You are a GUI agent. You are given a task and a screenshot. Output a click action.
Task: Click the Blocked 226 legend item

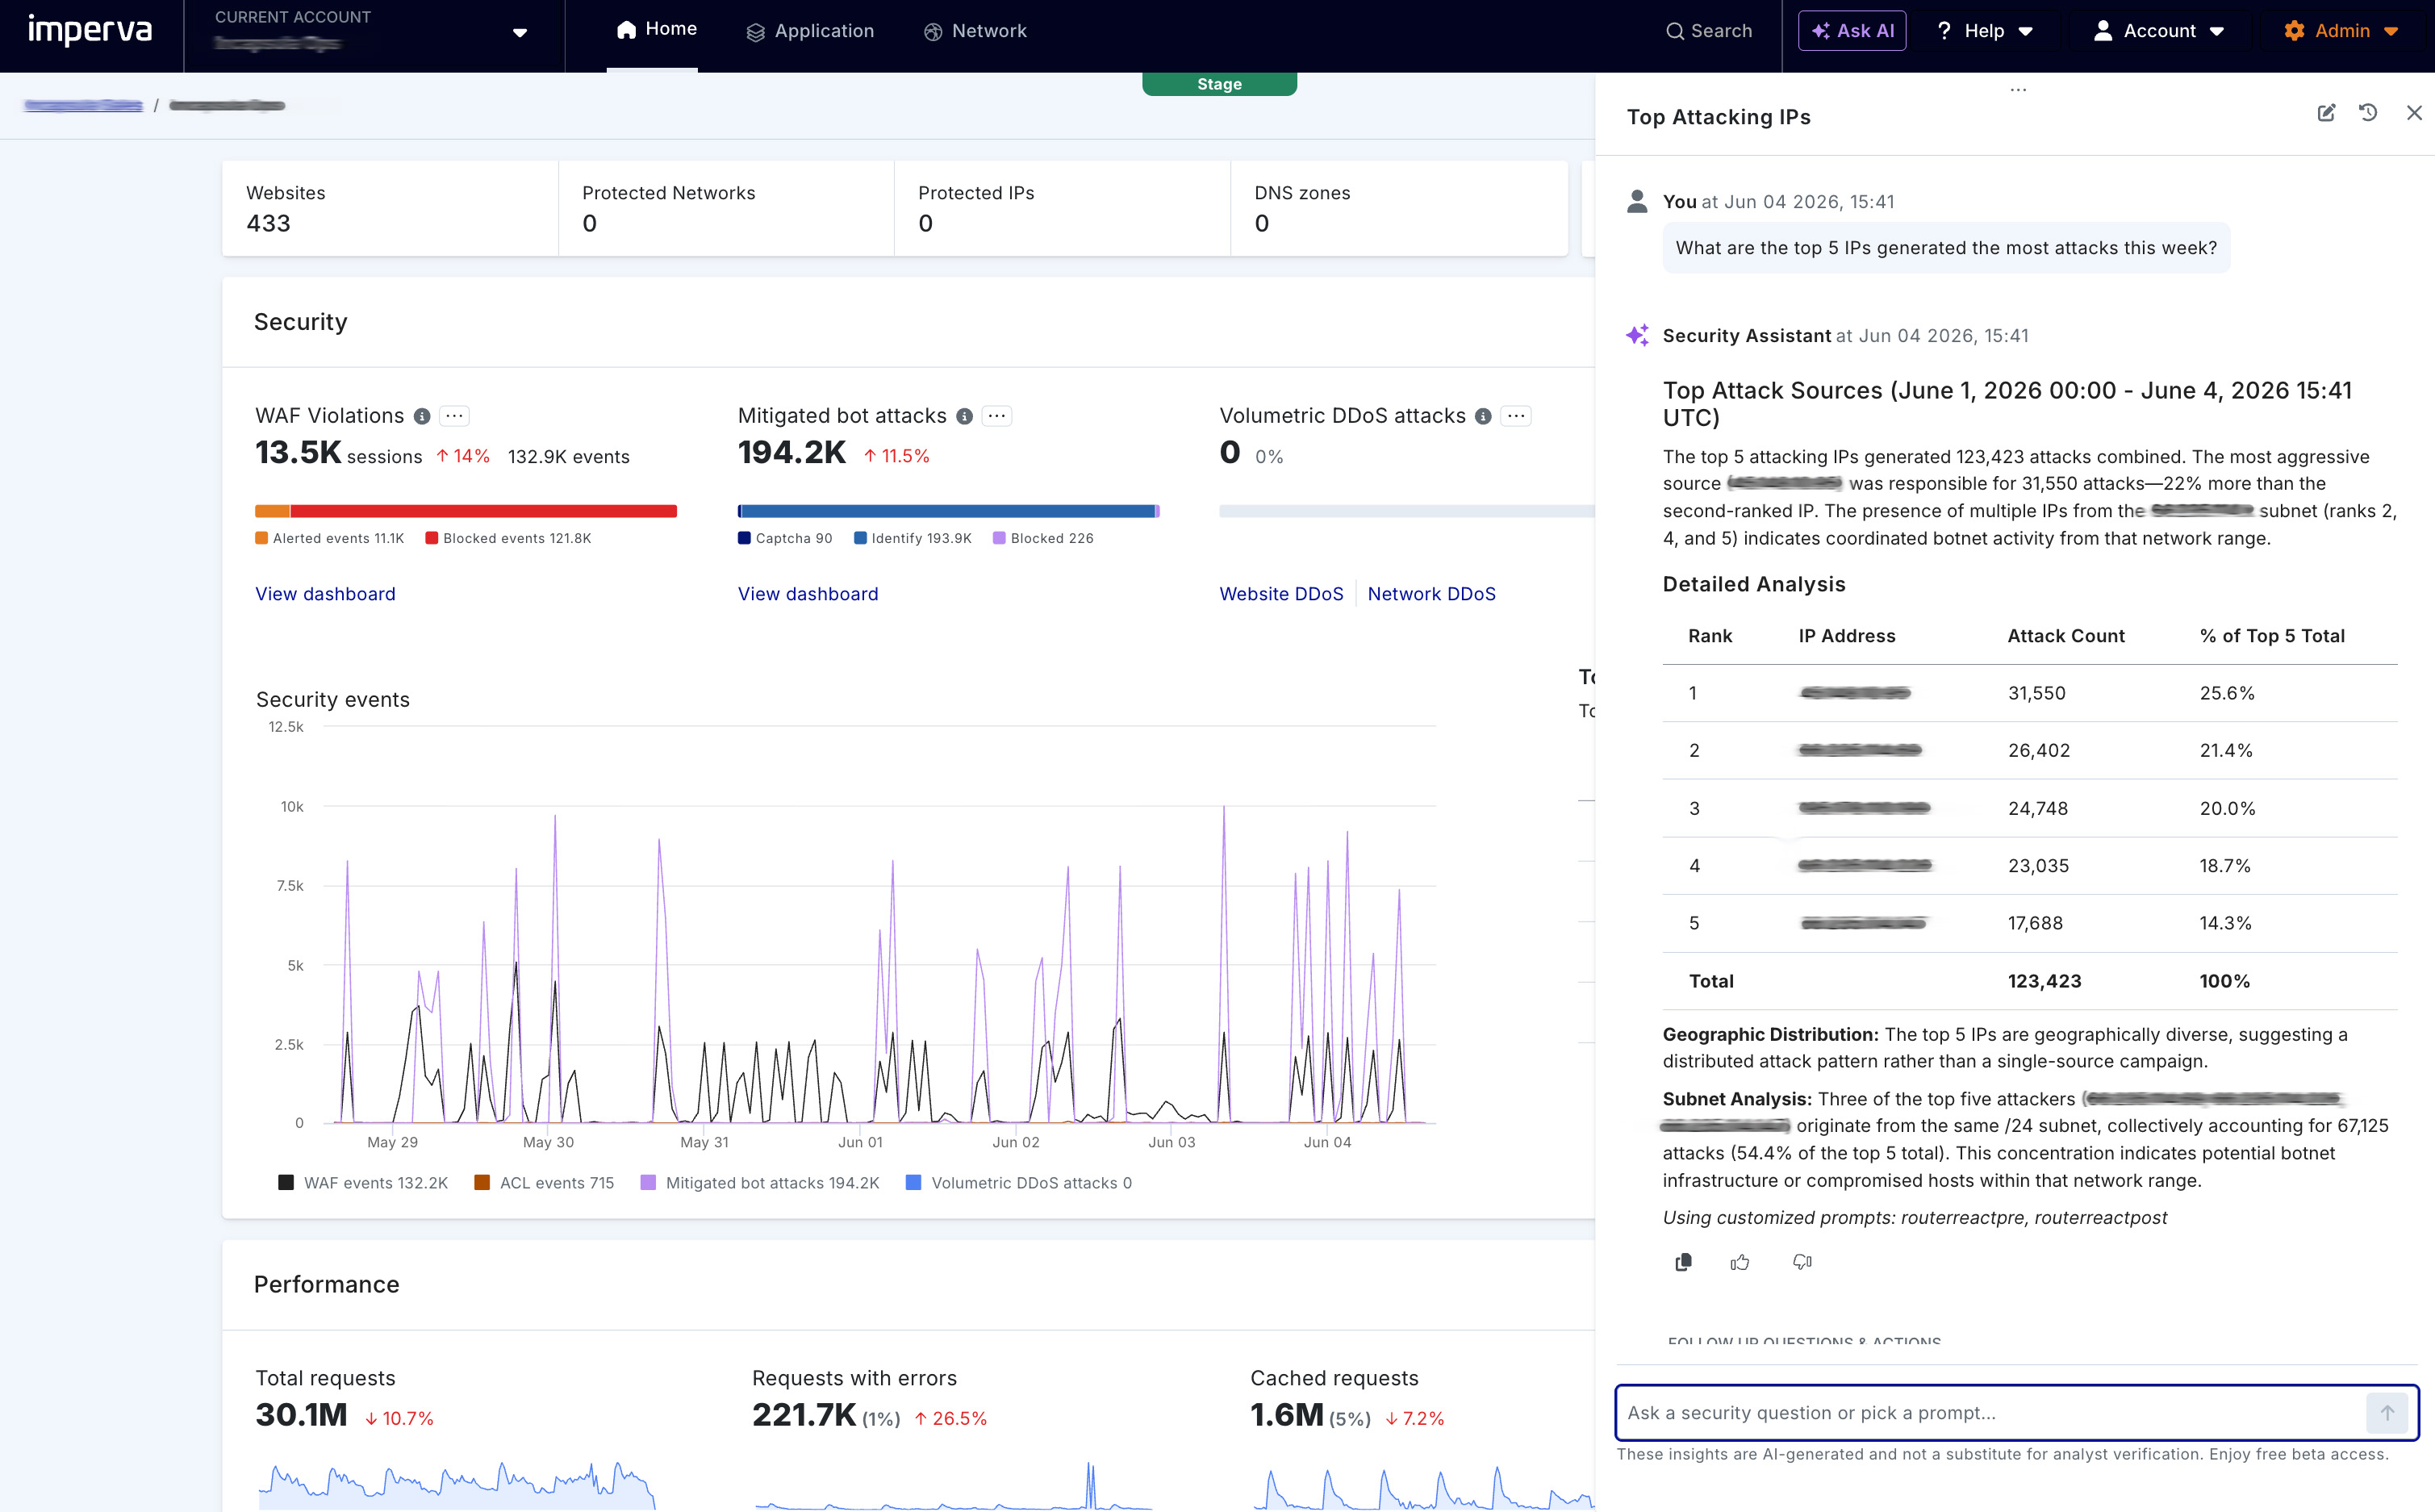(x=1043, y=538)
